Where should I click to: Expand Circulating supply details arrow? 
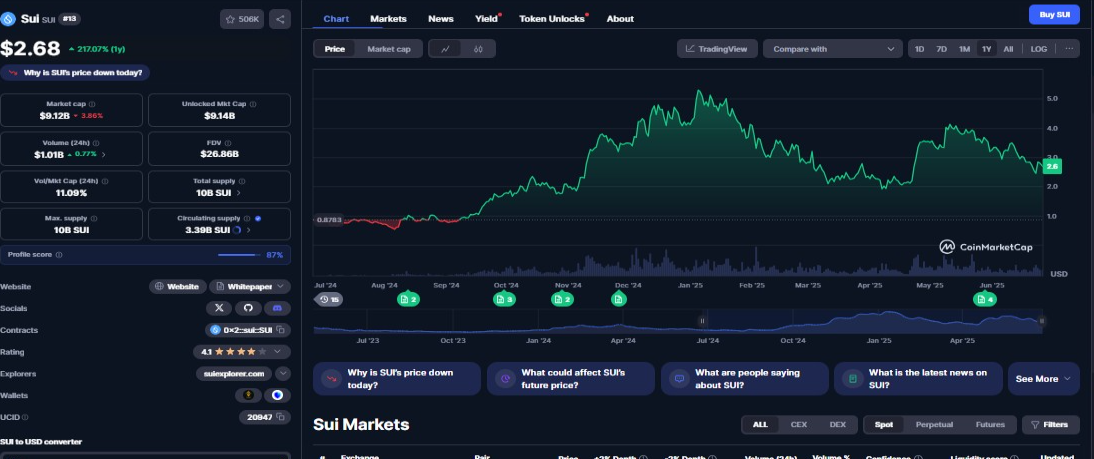249,230
